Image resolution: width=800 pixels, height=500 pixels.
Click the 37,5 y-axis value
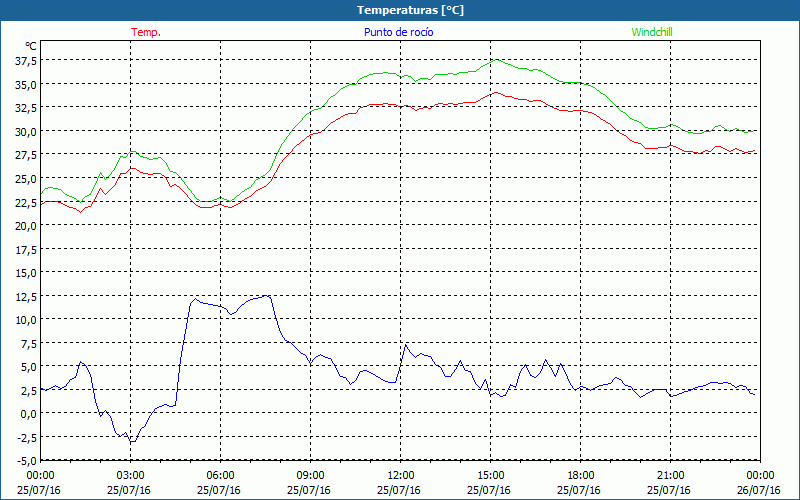[x=26, y=61]
